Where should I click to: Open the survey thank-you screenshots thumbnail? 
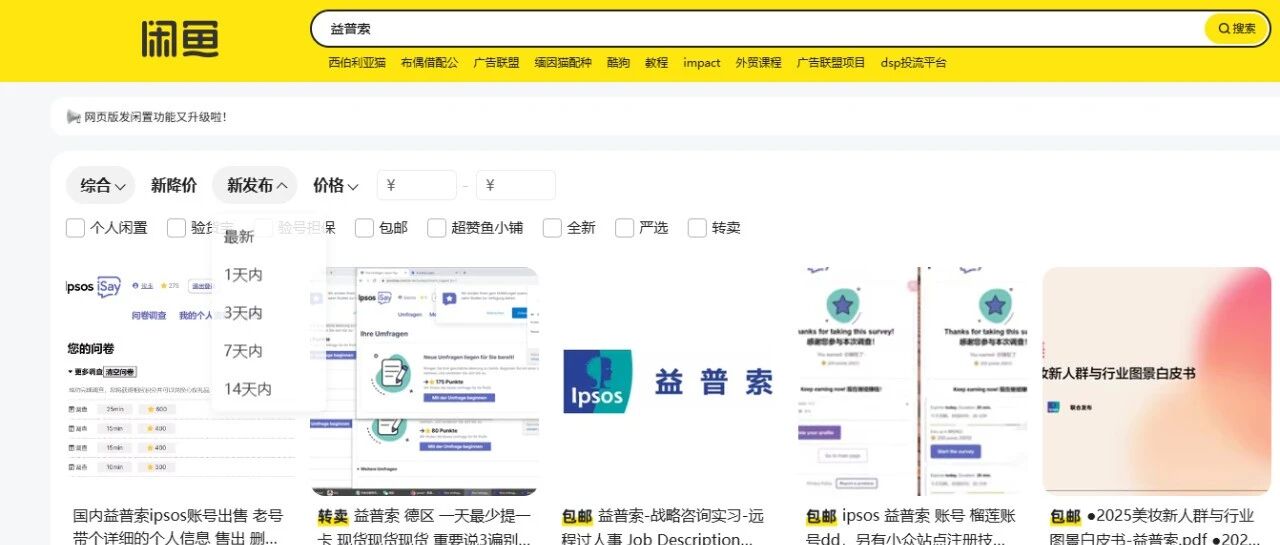(x=912, y=381)
